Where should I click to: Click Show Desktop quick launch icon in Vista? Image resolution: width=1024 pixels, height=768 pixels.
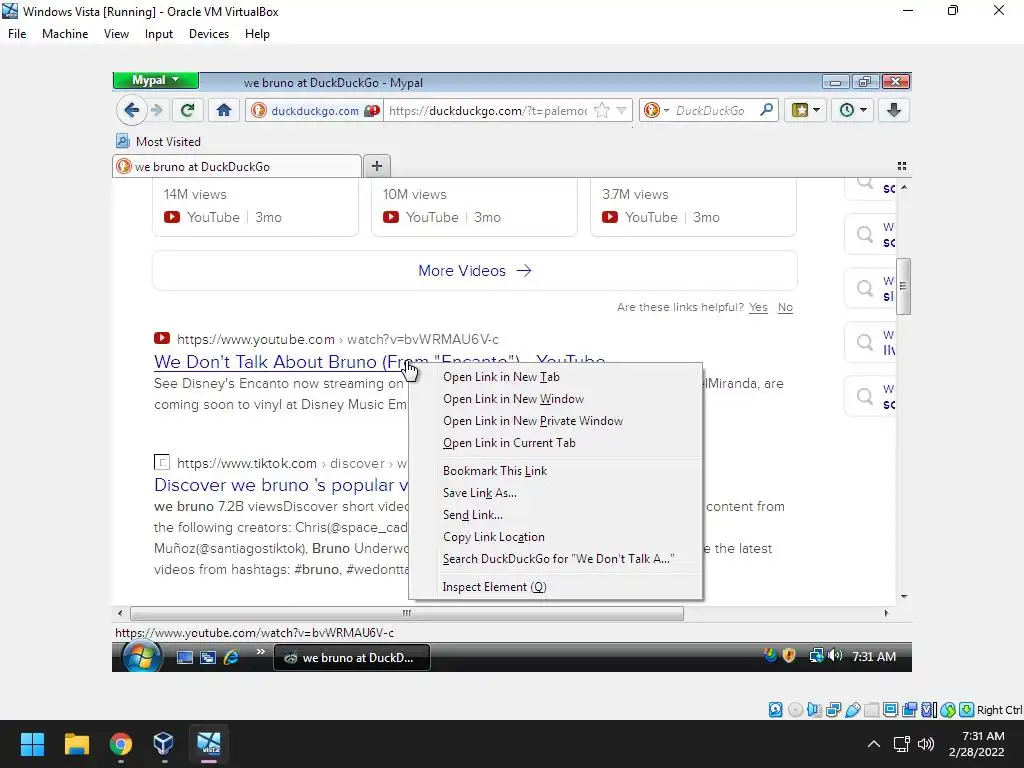(185, 658)
